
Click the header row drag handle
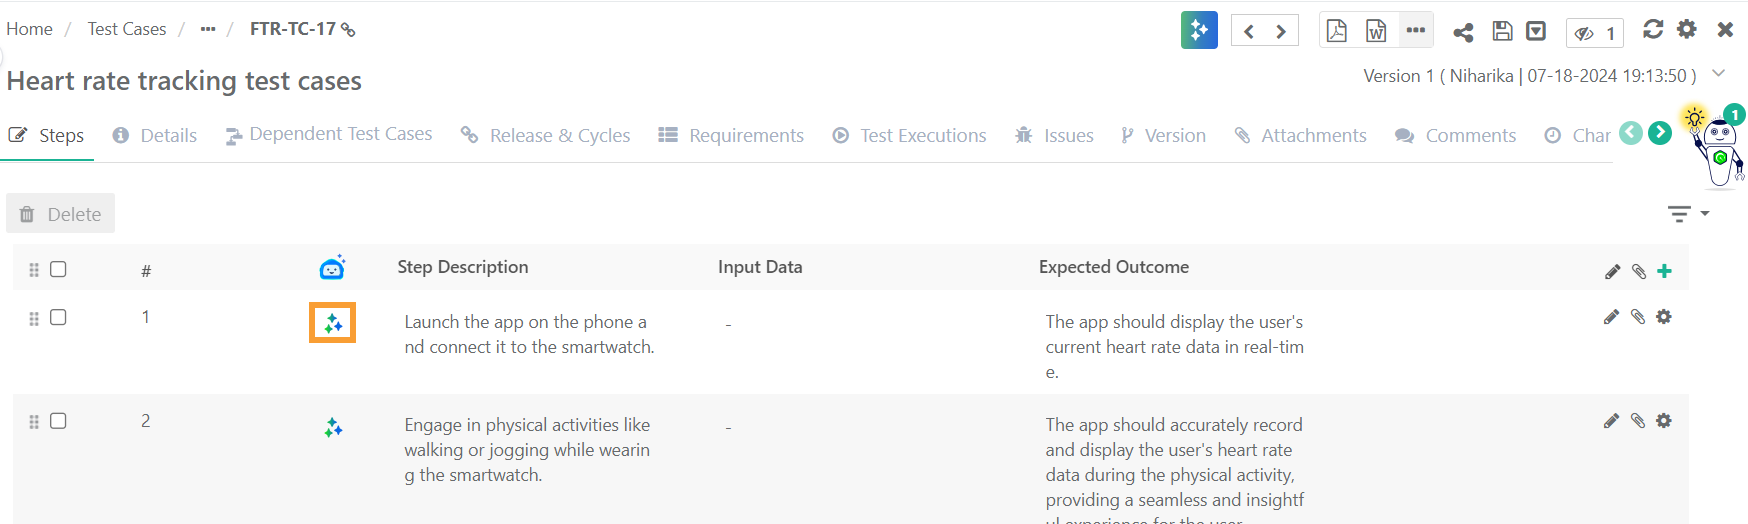tap(34, 270)
